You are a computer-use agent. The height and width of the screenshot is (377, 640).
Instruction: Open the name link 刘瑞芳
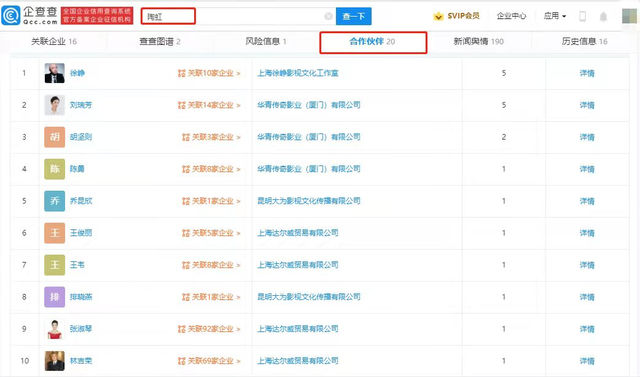81,105
